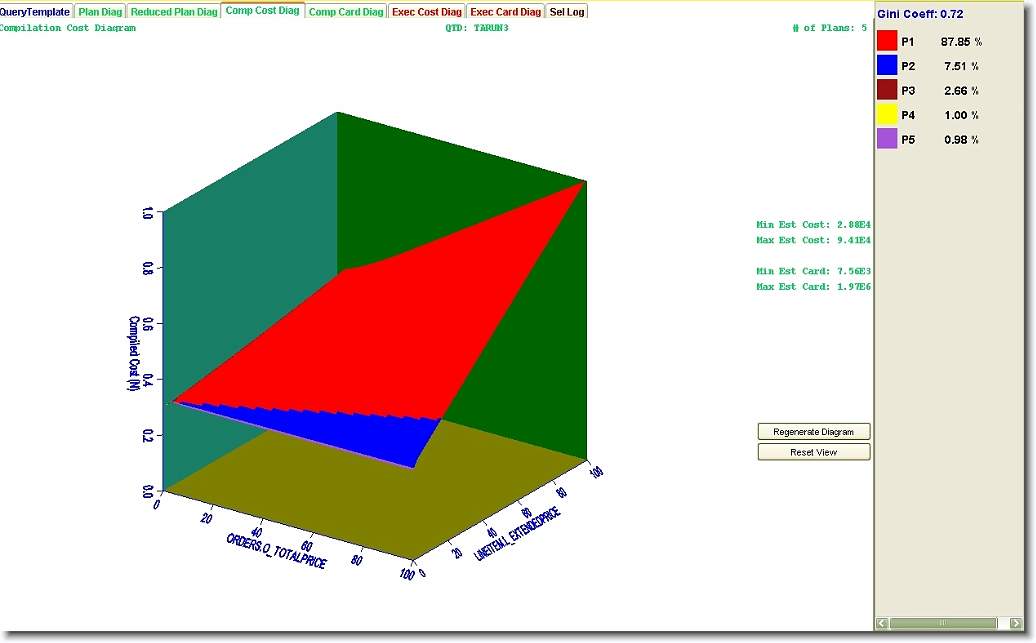Click the blue P2 color swatch
This screenshot has height=643, width=1036.
[x=887, y=66]
